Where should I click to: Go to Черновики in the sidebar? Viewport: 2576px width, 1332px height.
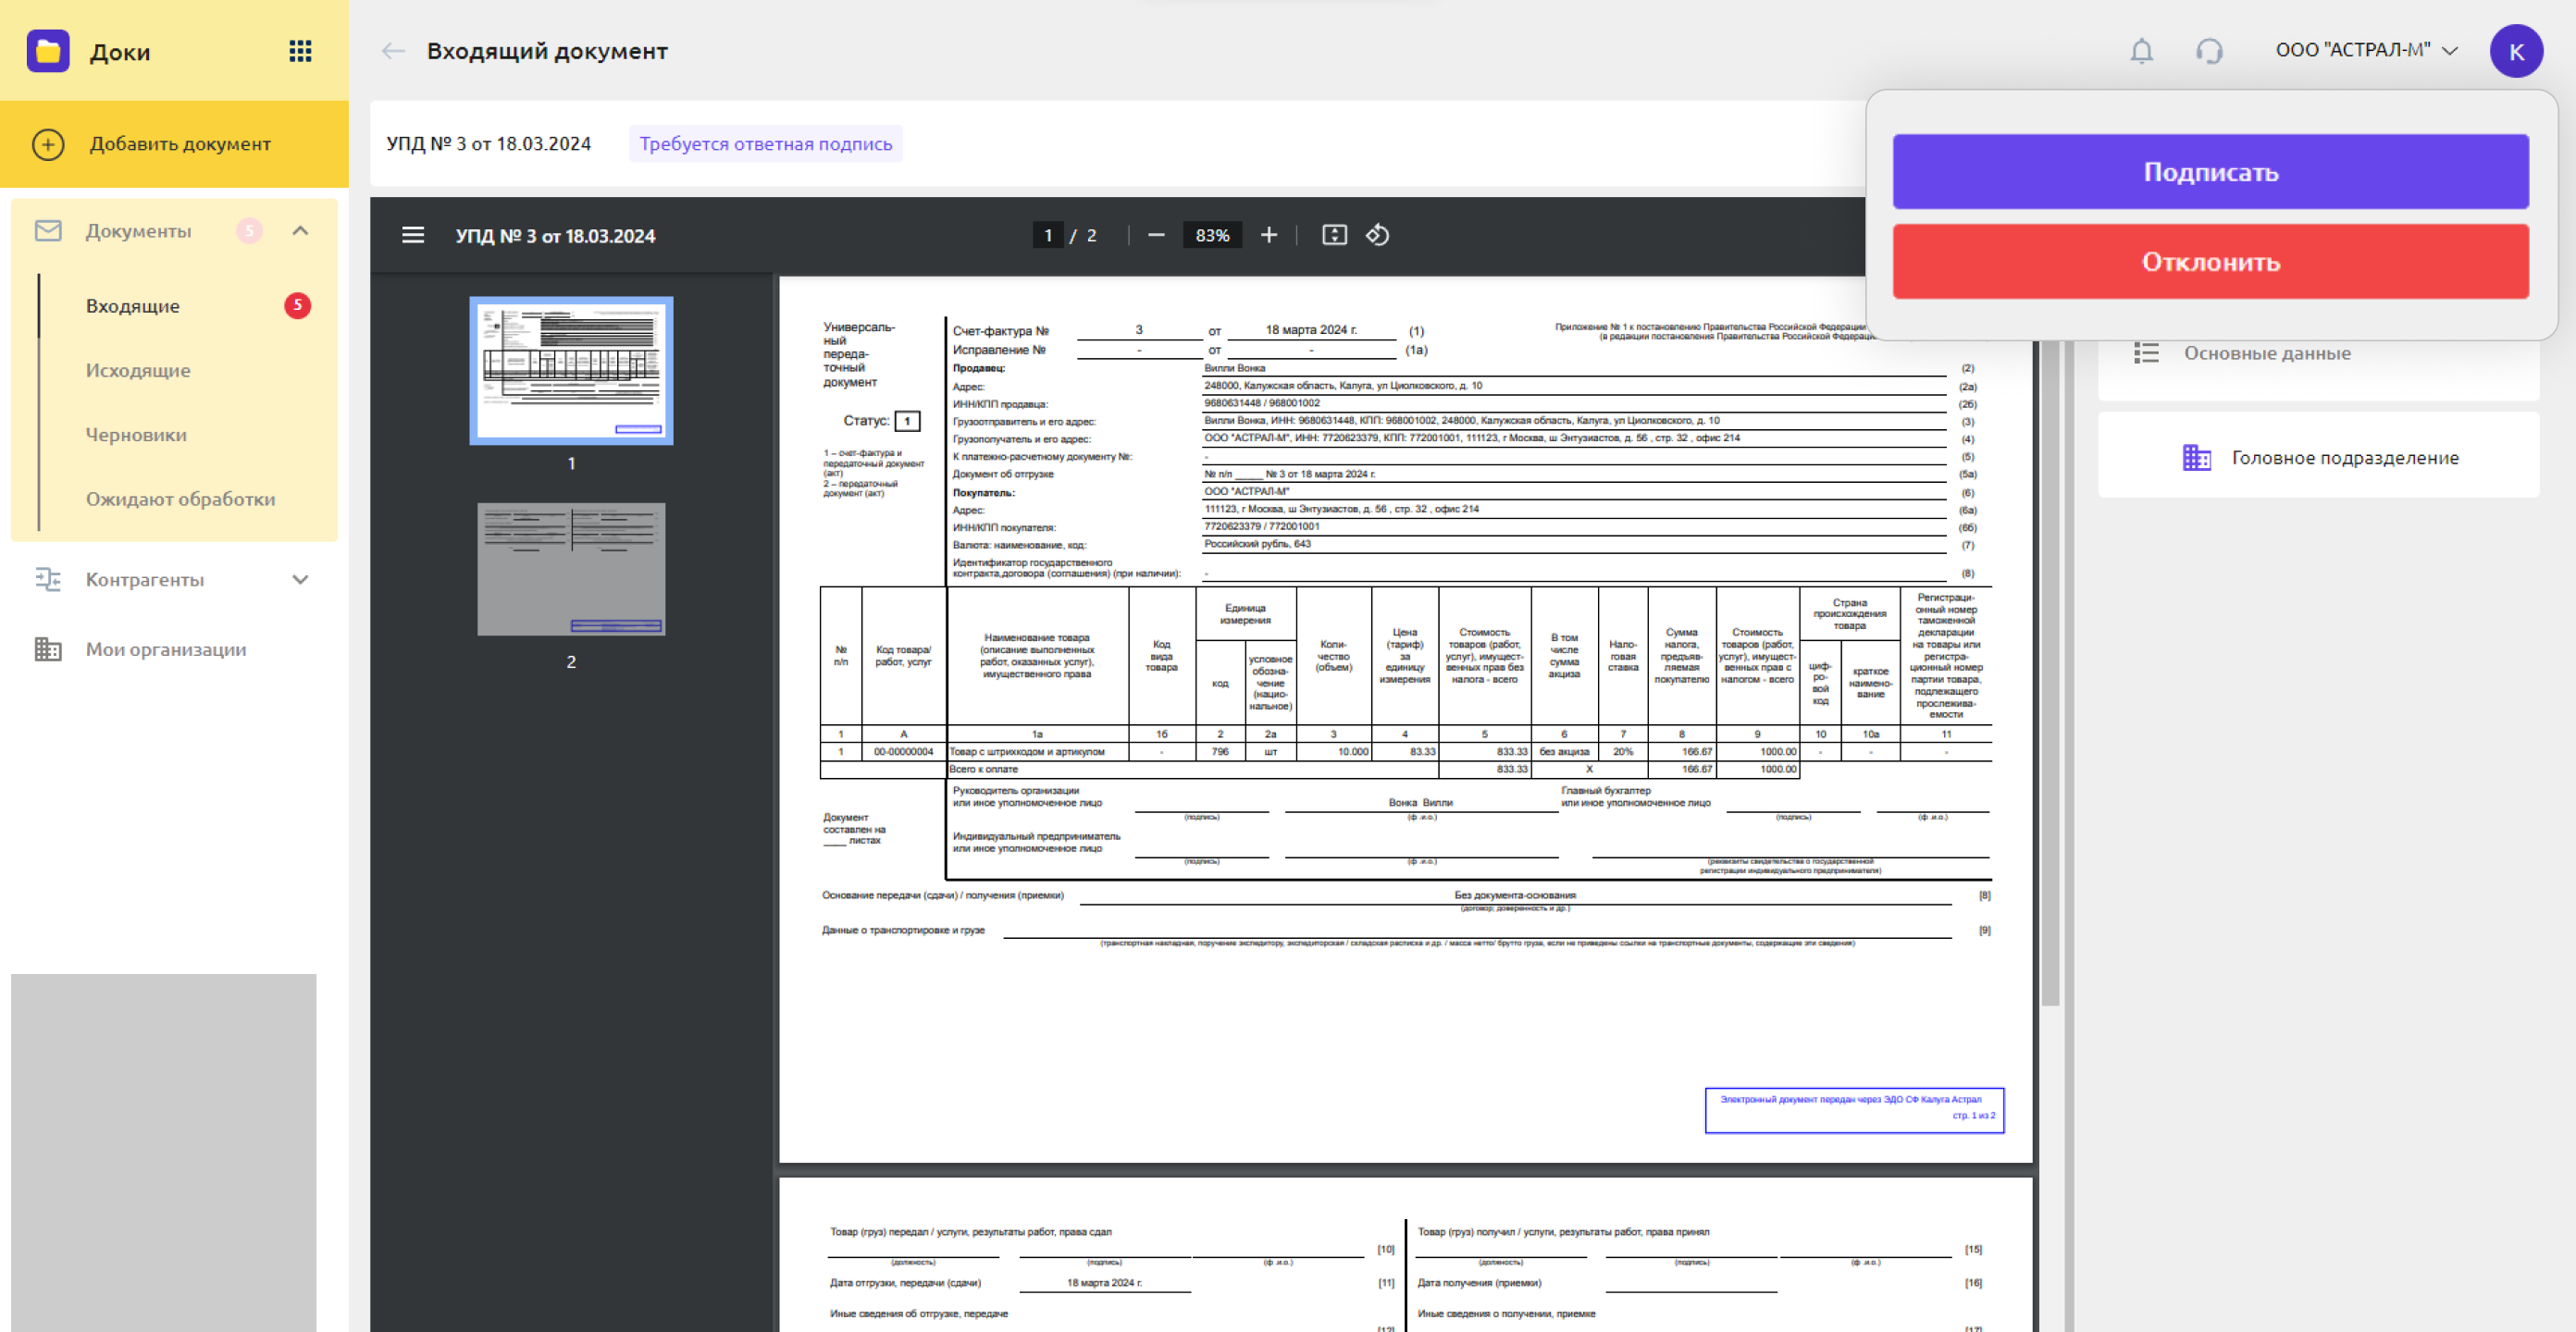pyautogui.click(x=136, y=435)
